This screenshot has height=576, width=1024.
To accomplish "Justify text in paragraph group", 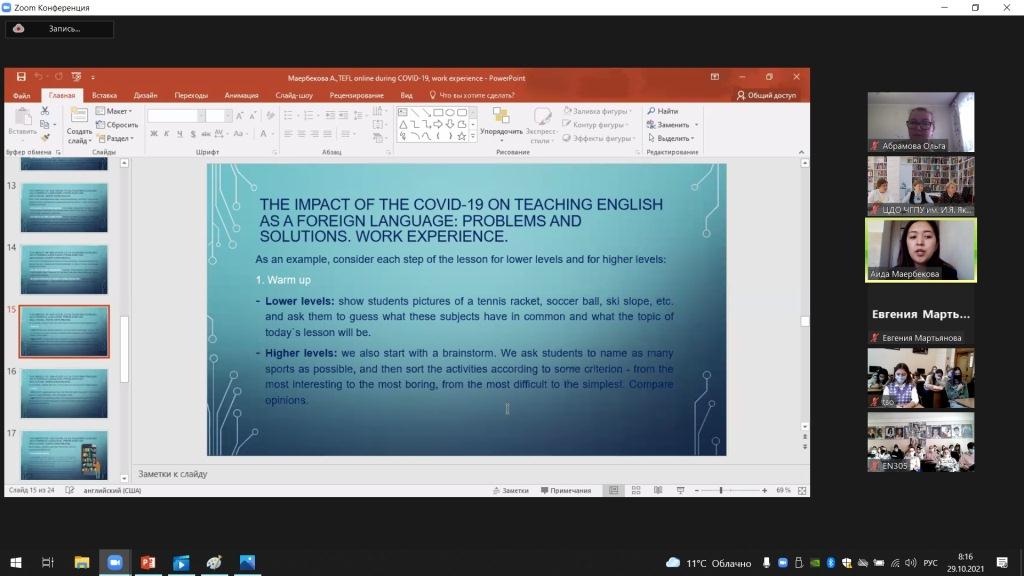I will coord(327,134).
